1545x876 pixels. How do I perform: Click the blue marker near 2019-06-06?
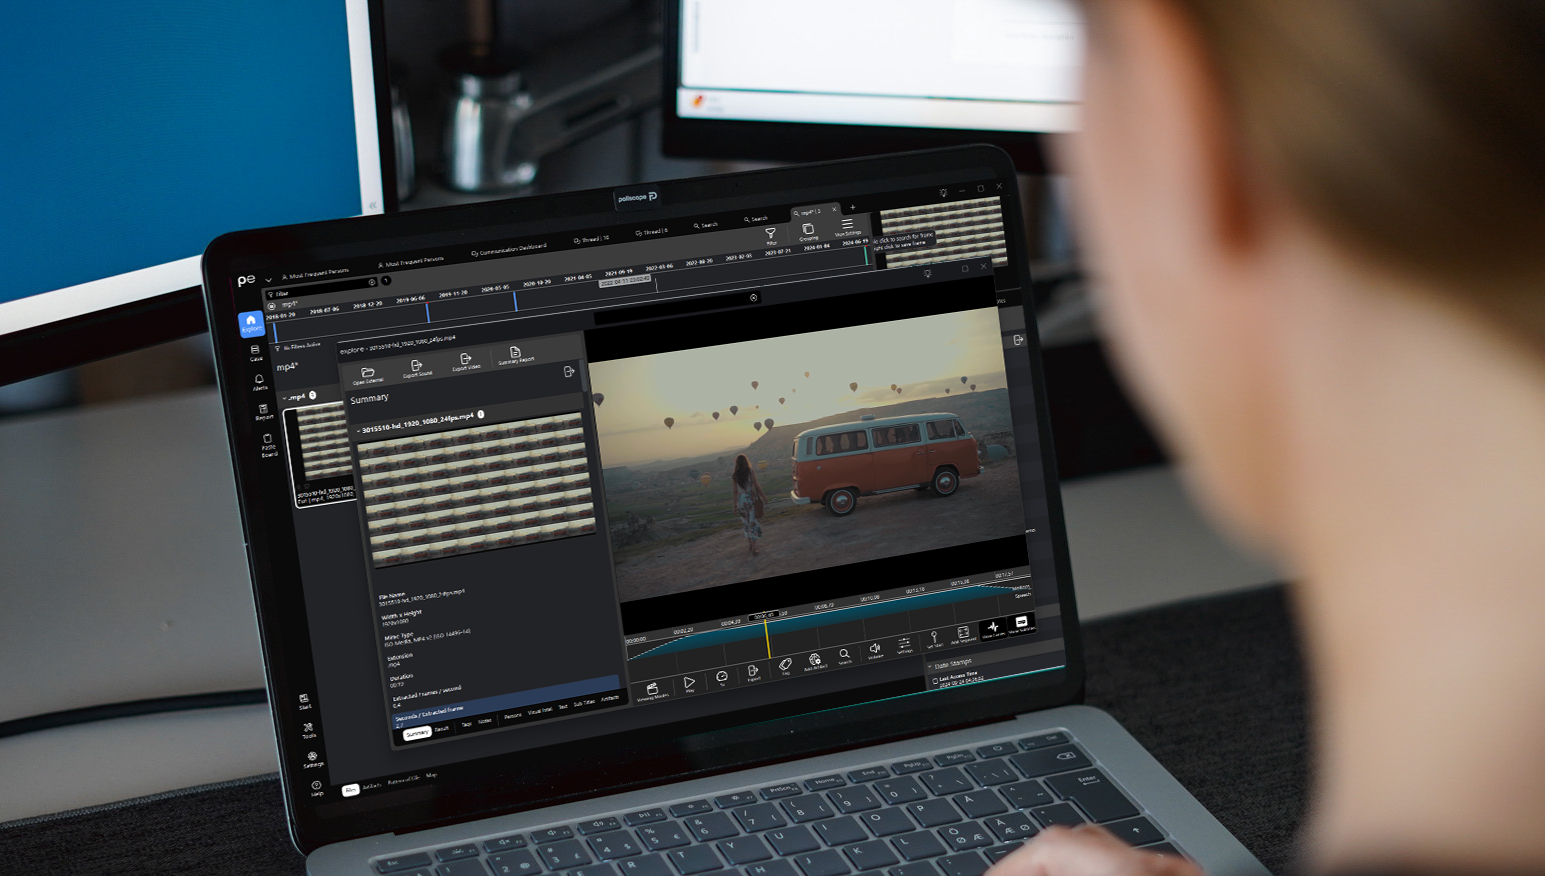tap(428, 312)
